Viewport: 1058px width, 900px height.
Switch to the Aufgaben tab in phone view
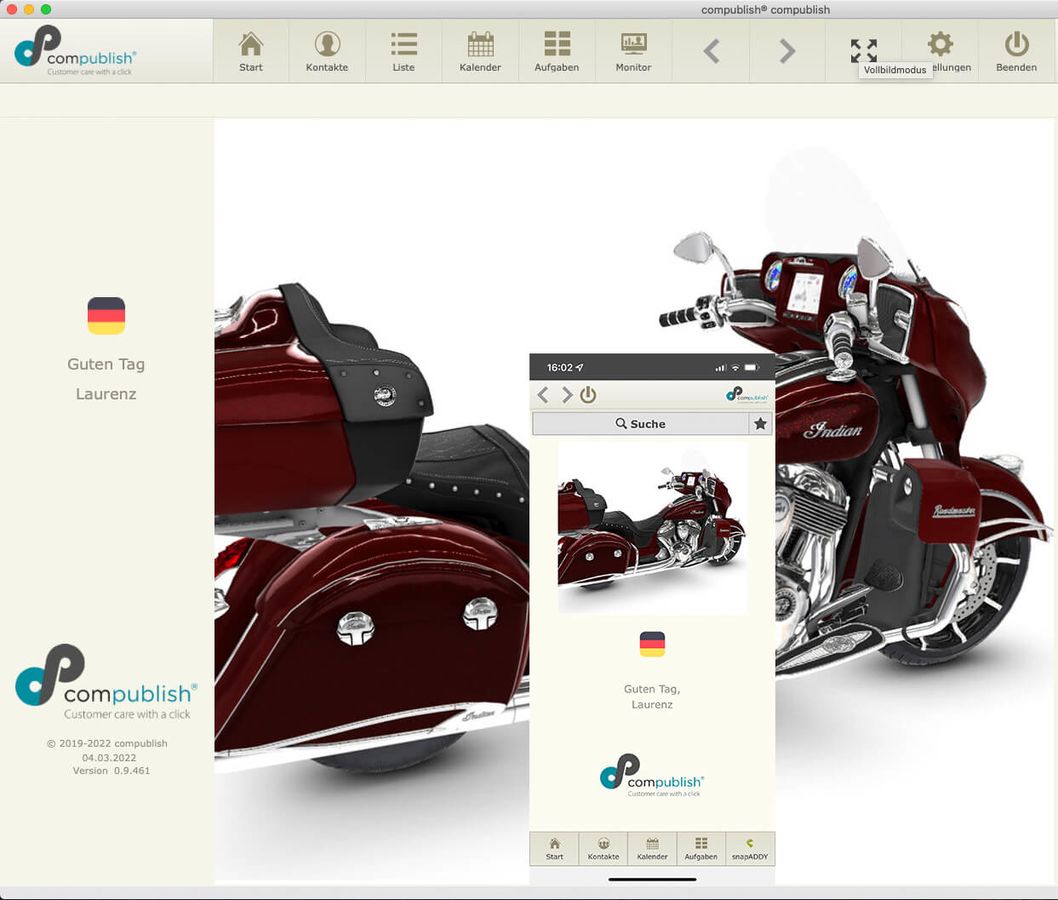pyautogui.click(x=701, y=849)
